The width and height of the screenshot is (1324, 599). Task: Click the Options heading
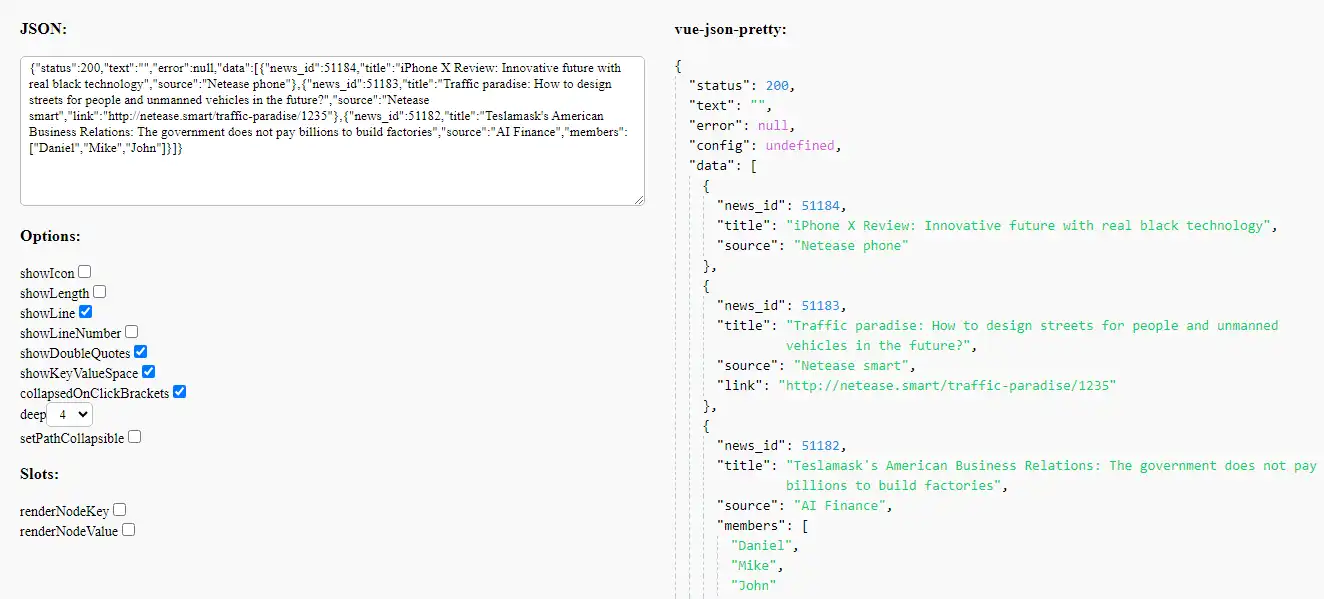(x=50, y=236)
